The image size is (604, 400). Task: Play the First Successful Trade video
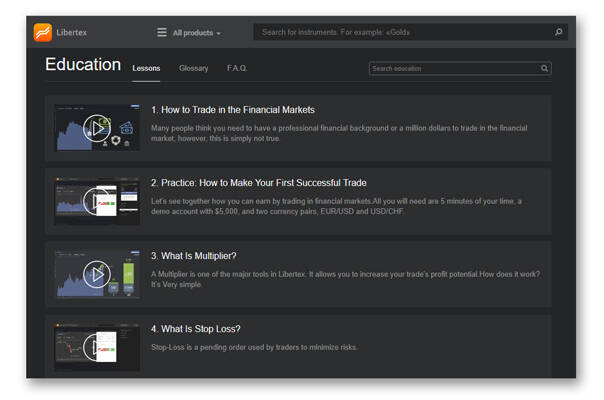point(97,201)
